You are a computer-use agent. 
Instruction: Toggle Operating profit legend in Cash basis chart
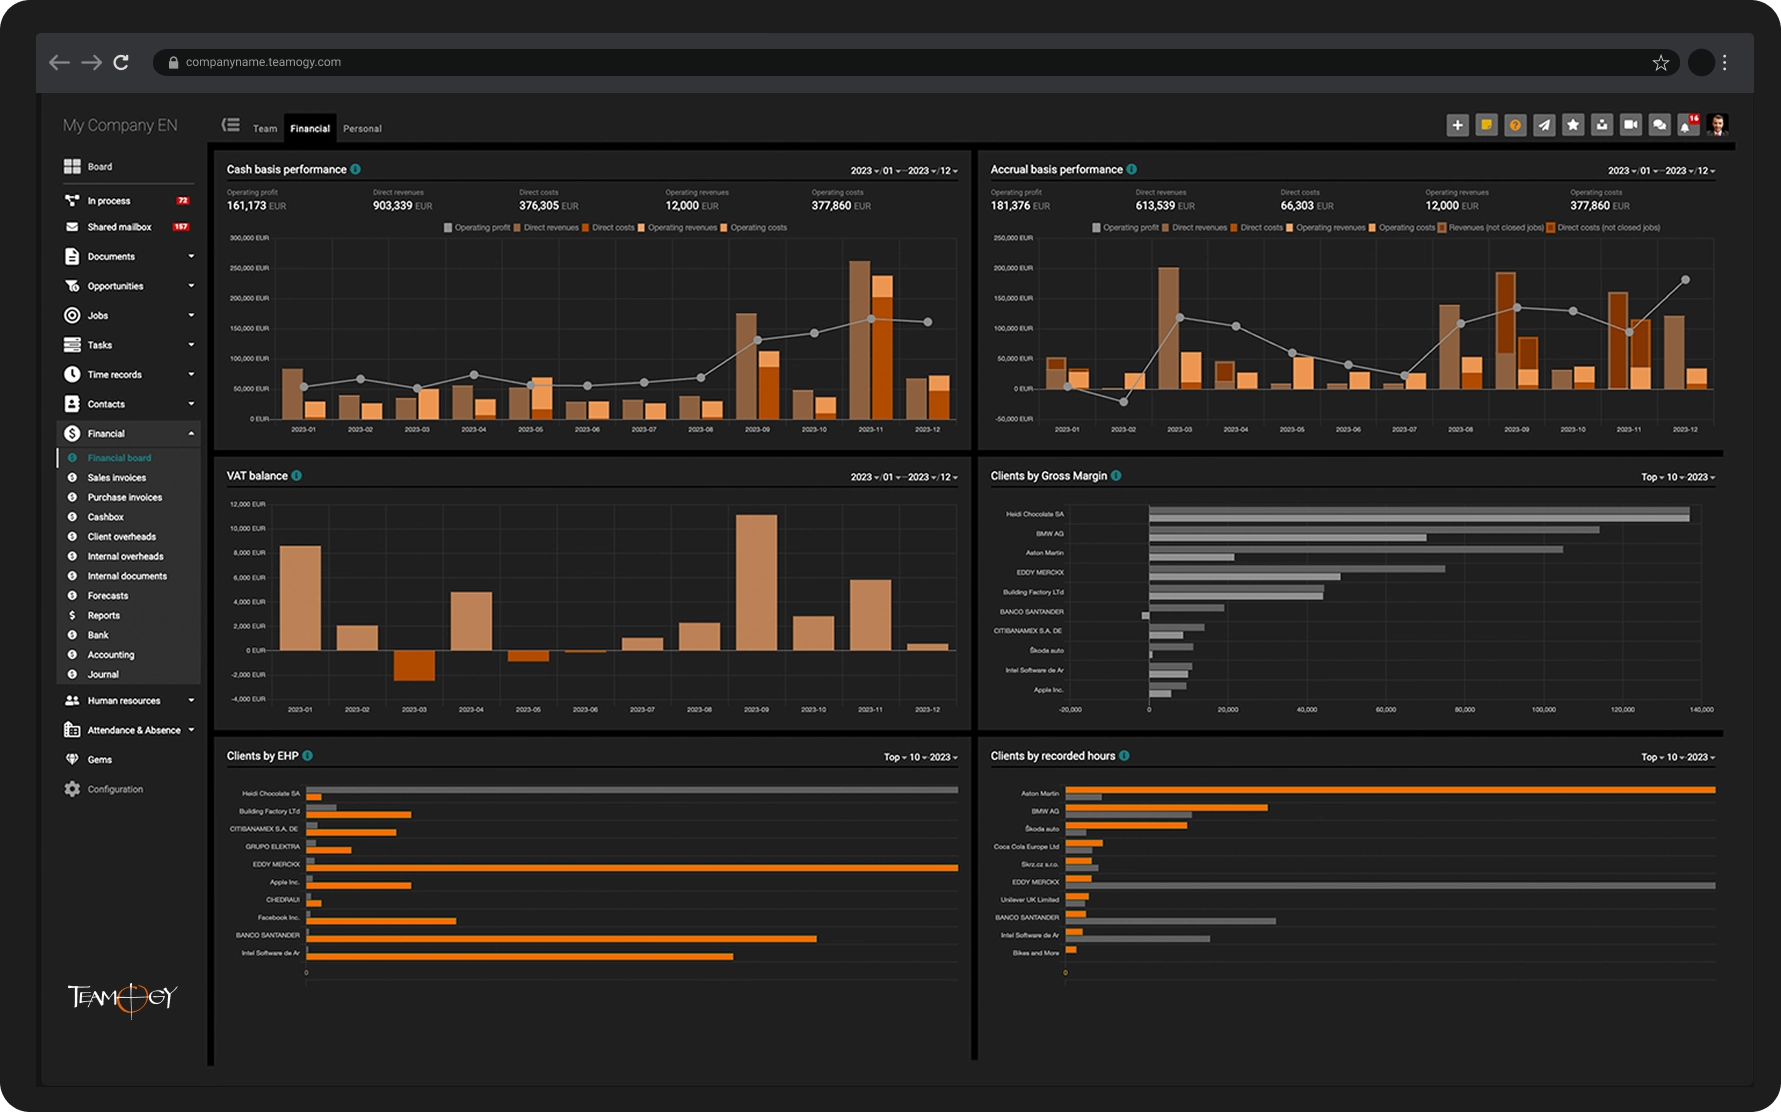click(x=477, y=228)
